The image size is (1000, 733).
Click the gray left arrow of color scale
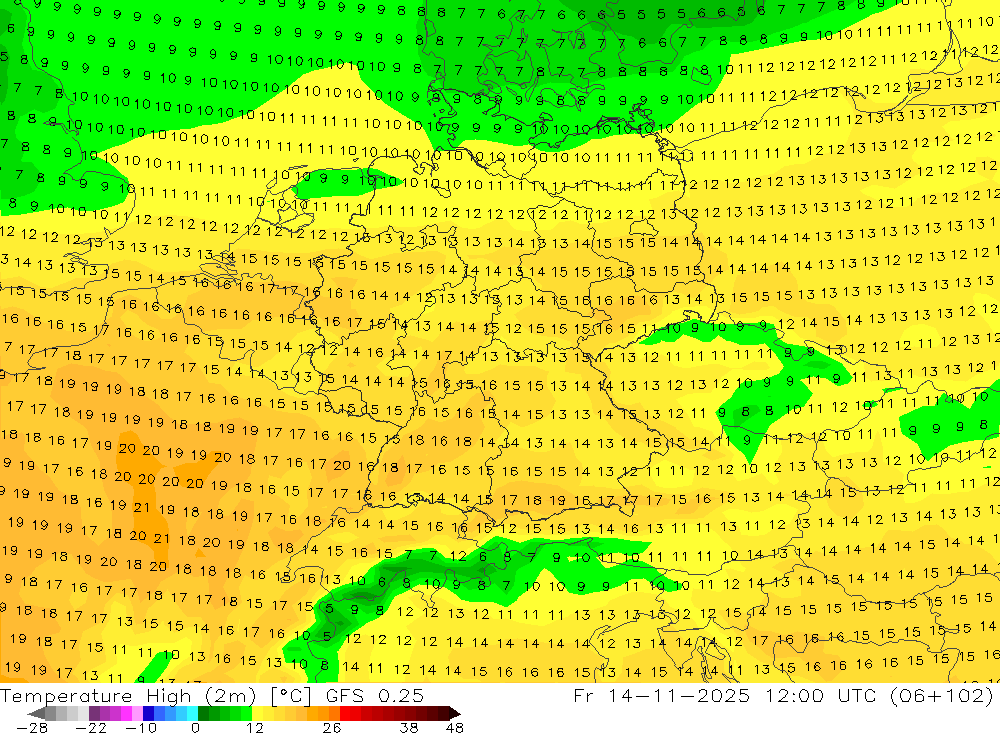(36, 713)
